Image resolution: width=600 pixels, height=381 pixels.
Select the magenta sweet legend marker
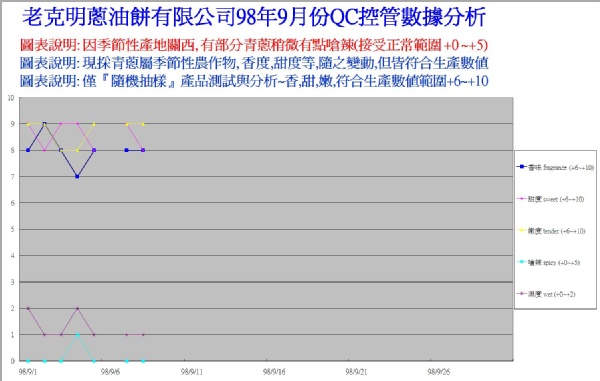[x=522, y=199]
